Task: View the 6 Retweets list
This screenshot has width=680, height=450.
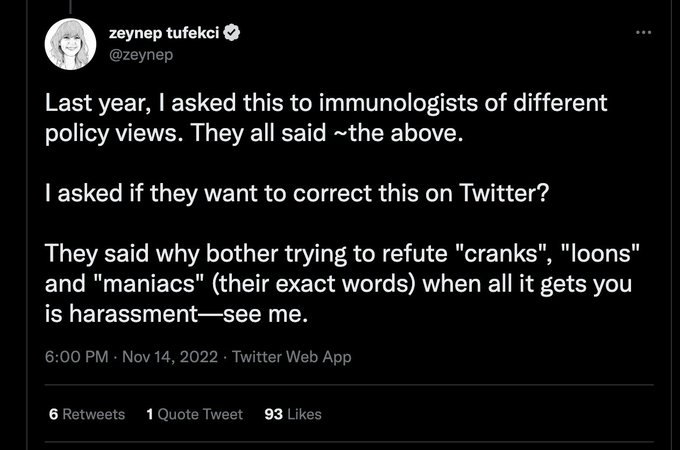Action: [x=87, y=414]
